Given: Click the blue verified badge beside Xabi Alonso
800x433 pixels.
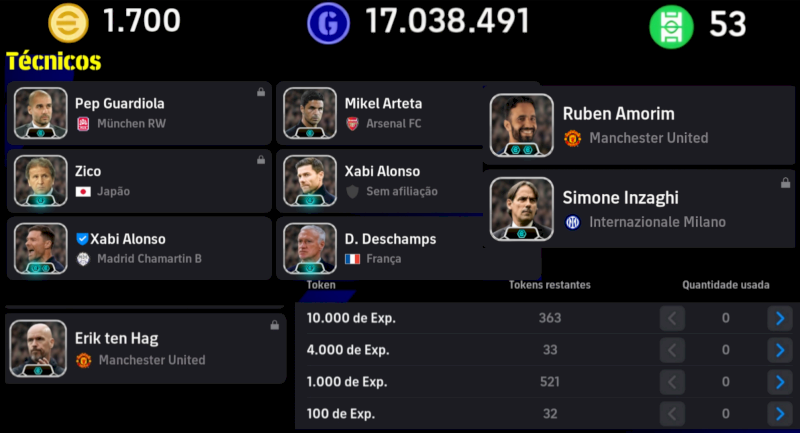Looking at the screenshot, I should tap(82, 239).
